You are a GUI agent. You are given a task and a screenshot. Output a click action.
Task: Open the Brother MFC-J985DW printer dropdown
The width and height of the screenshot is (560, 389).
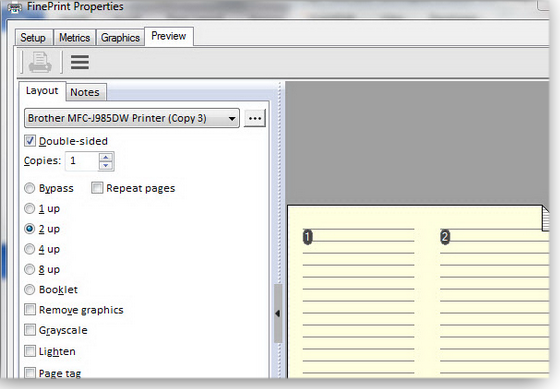[x=132, y=118]
